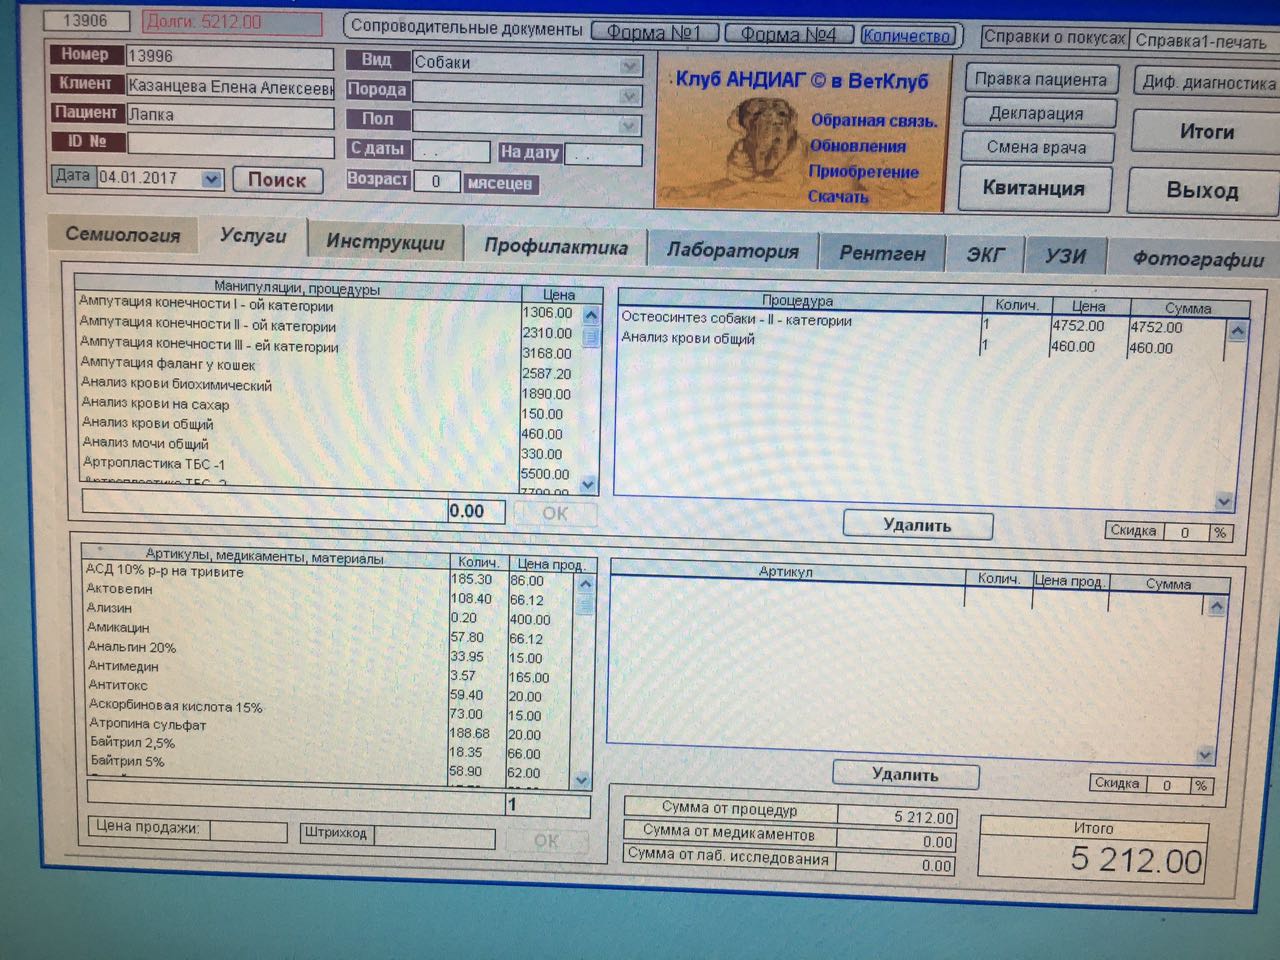The image size is (1280, 960).
Task: Click the procedures Скидка discount field
Action: coord(1185,532)
